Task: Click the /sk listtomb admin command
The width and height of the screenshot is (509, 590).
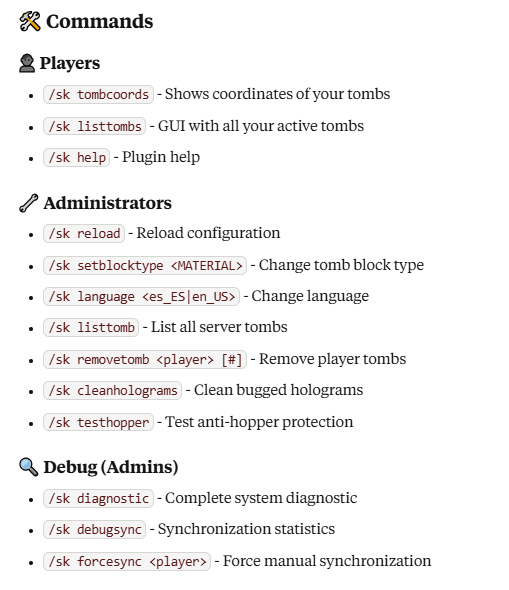Action: [x=91, y=327]
